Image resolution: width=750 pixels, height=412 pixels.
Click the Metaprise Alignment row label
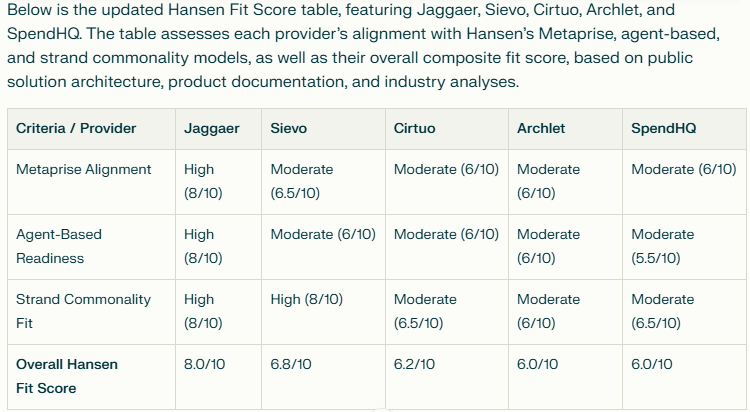click(84, 169)
